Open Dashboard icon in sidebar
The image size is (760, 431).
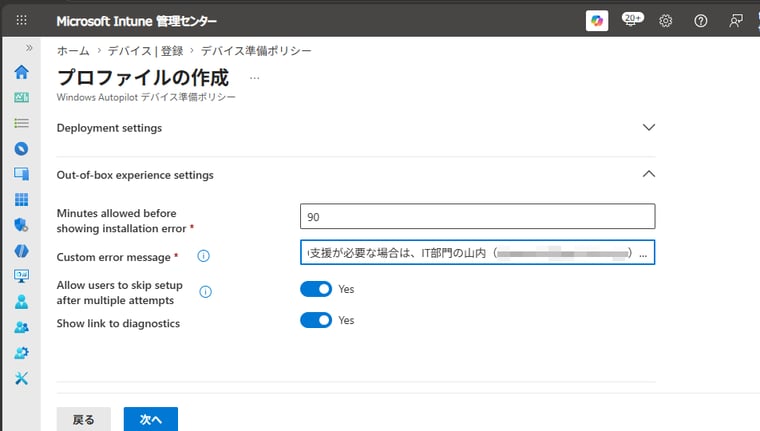[x=21, y=97]
